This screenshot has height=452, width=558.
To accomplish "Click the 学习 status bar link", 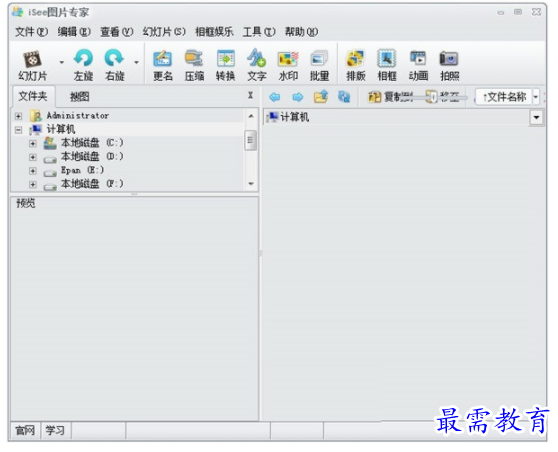I will [55, 431].
